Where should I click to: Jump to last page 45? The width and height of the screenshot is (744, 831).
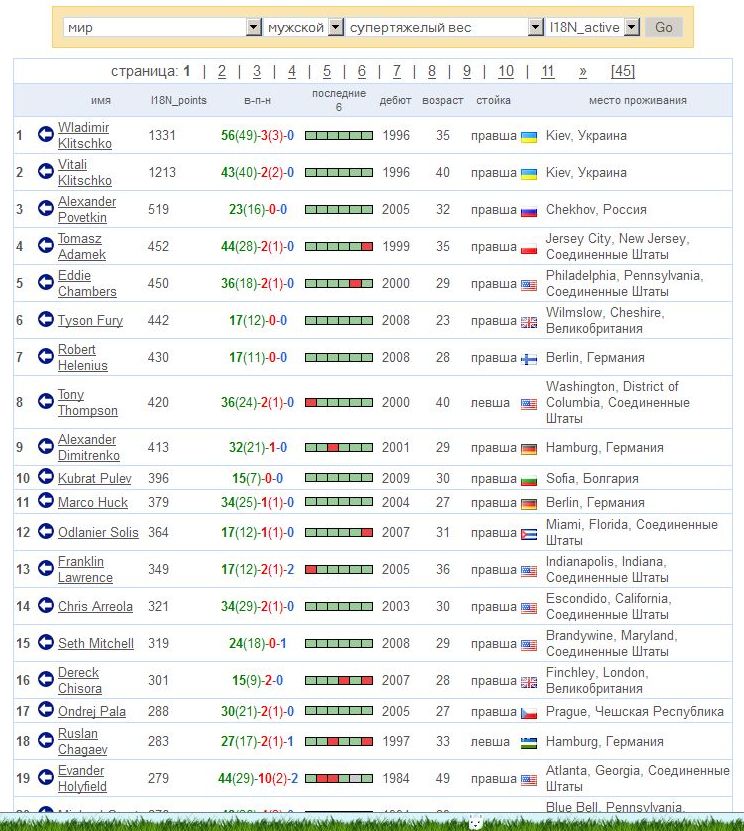(x=622, y=71)
